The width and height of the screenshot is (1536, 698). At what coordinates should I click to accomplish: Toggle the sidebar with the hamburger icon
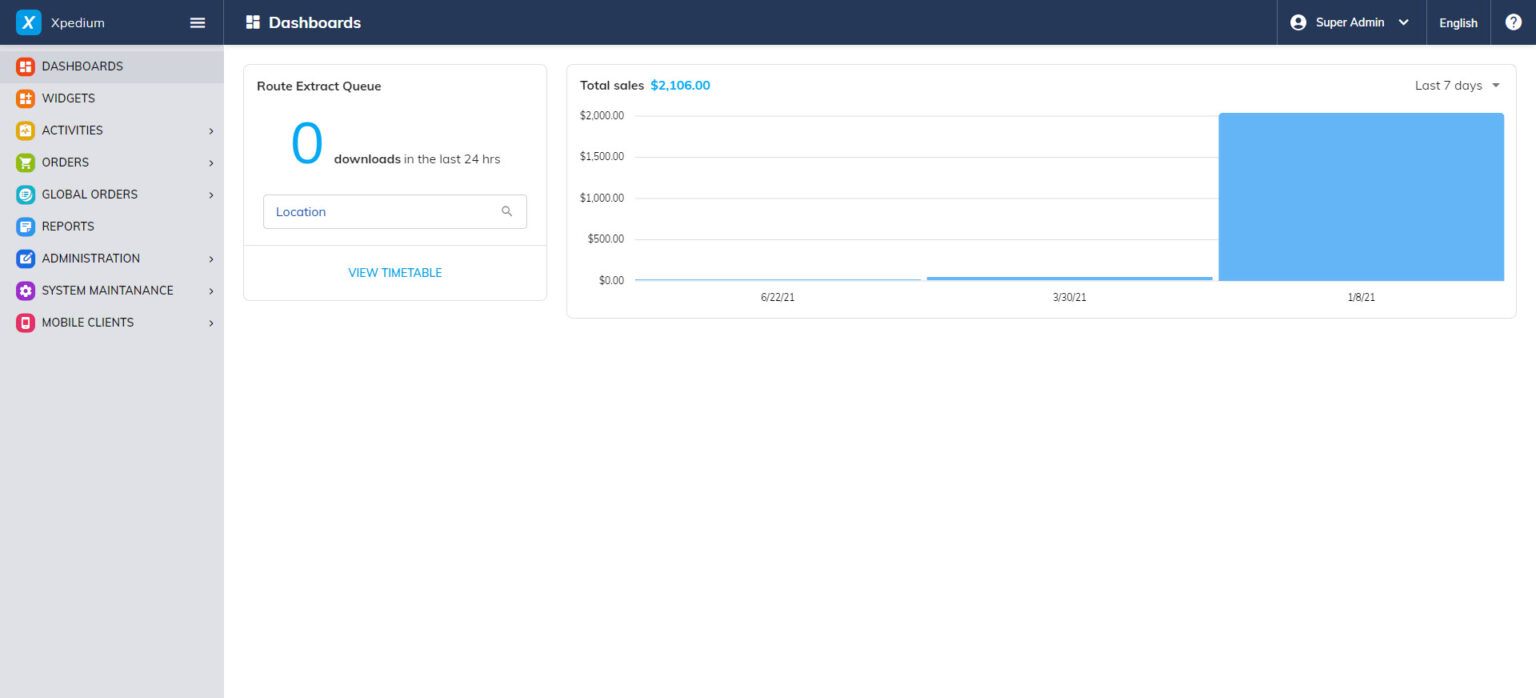[197, 22]
